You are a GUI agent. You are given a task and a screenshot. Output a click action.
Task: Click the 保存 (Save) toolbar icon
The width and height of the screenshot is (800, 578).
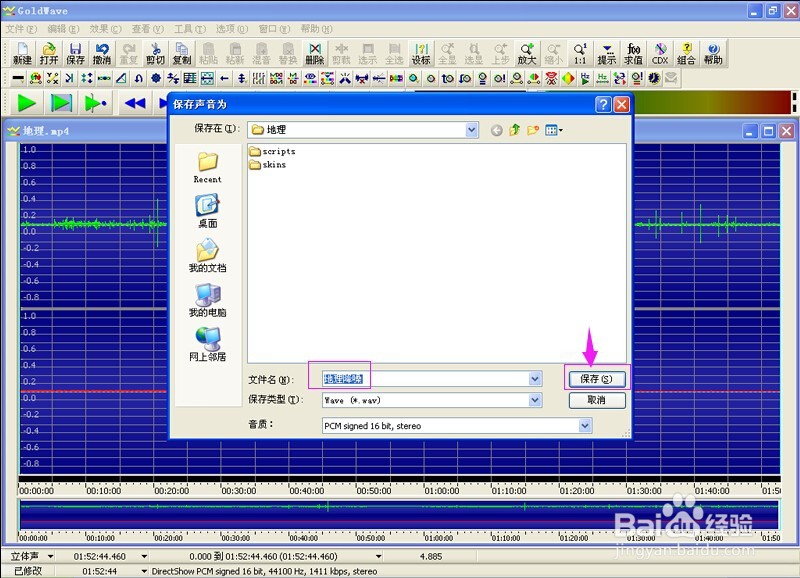(76, 54)
